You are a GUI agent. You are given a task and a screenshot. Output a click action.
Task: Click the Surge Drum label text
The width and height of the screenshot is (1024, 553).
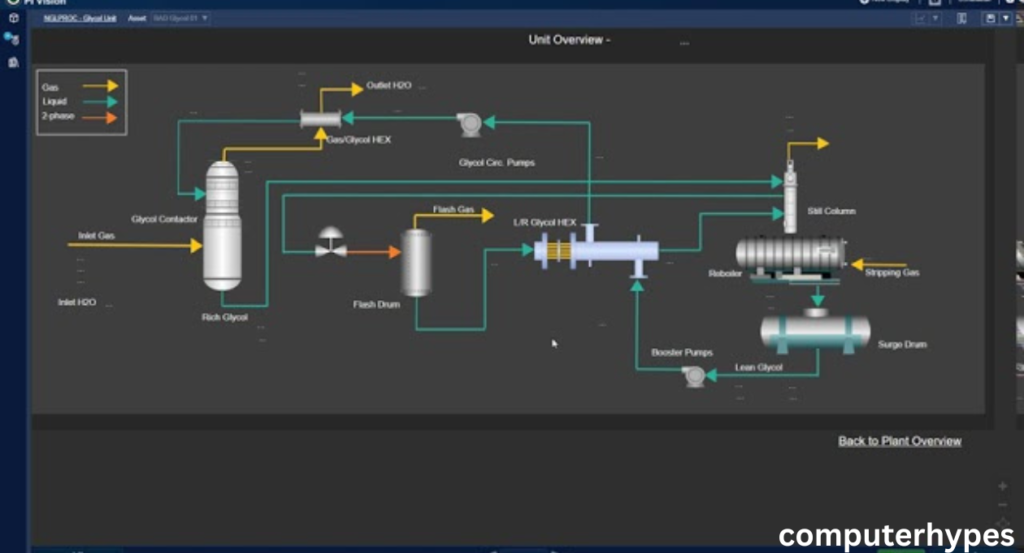point(902,345)
